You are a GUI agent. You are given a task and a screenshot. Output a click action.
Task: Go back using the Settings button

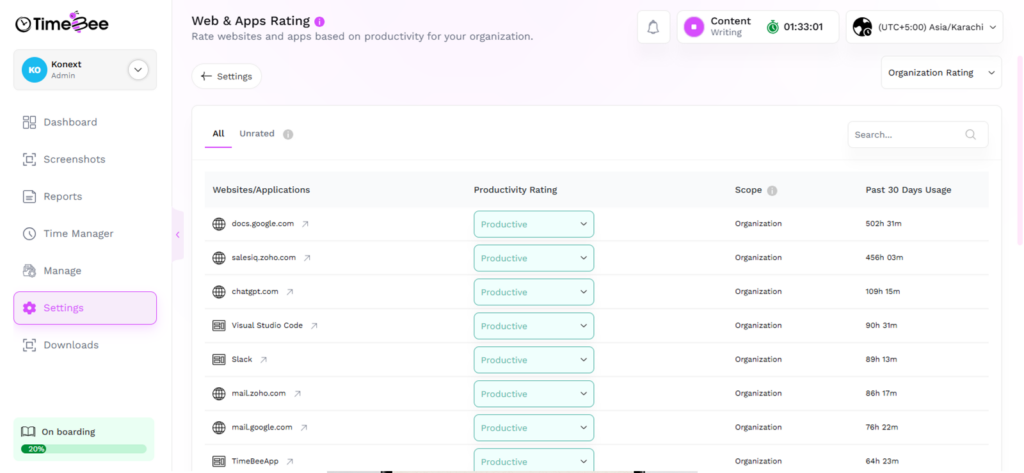coord(227,76)
